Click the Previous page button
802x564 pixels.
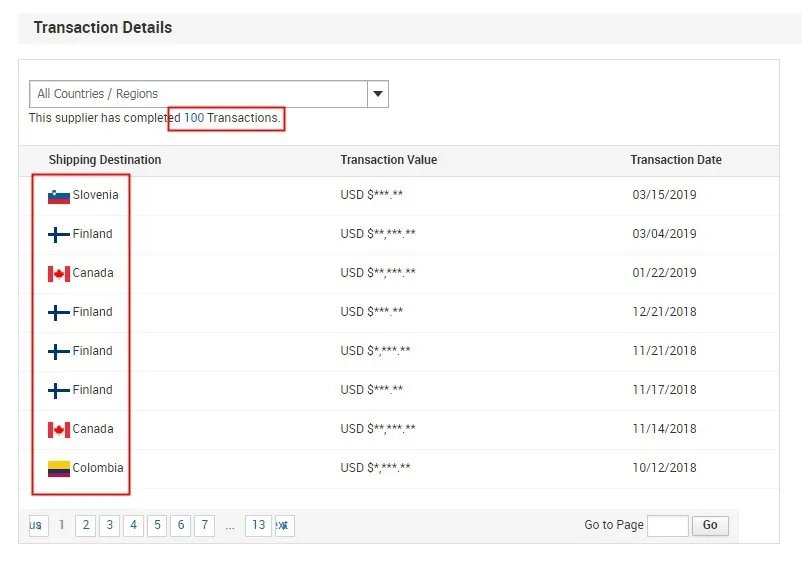[x=38, y=525]
